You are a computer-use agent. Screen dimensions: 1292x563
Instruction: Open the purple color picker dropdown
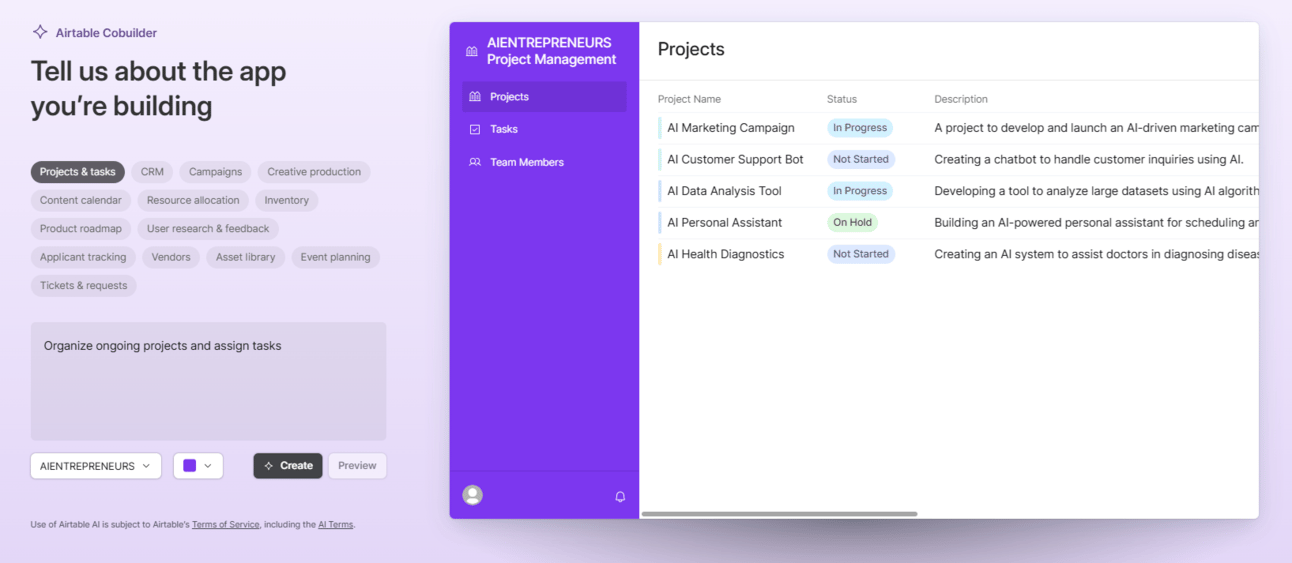198,466
